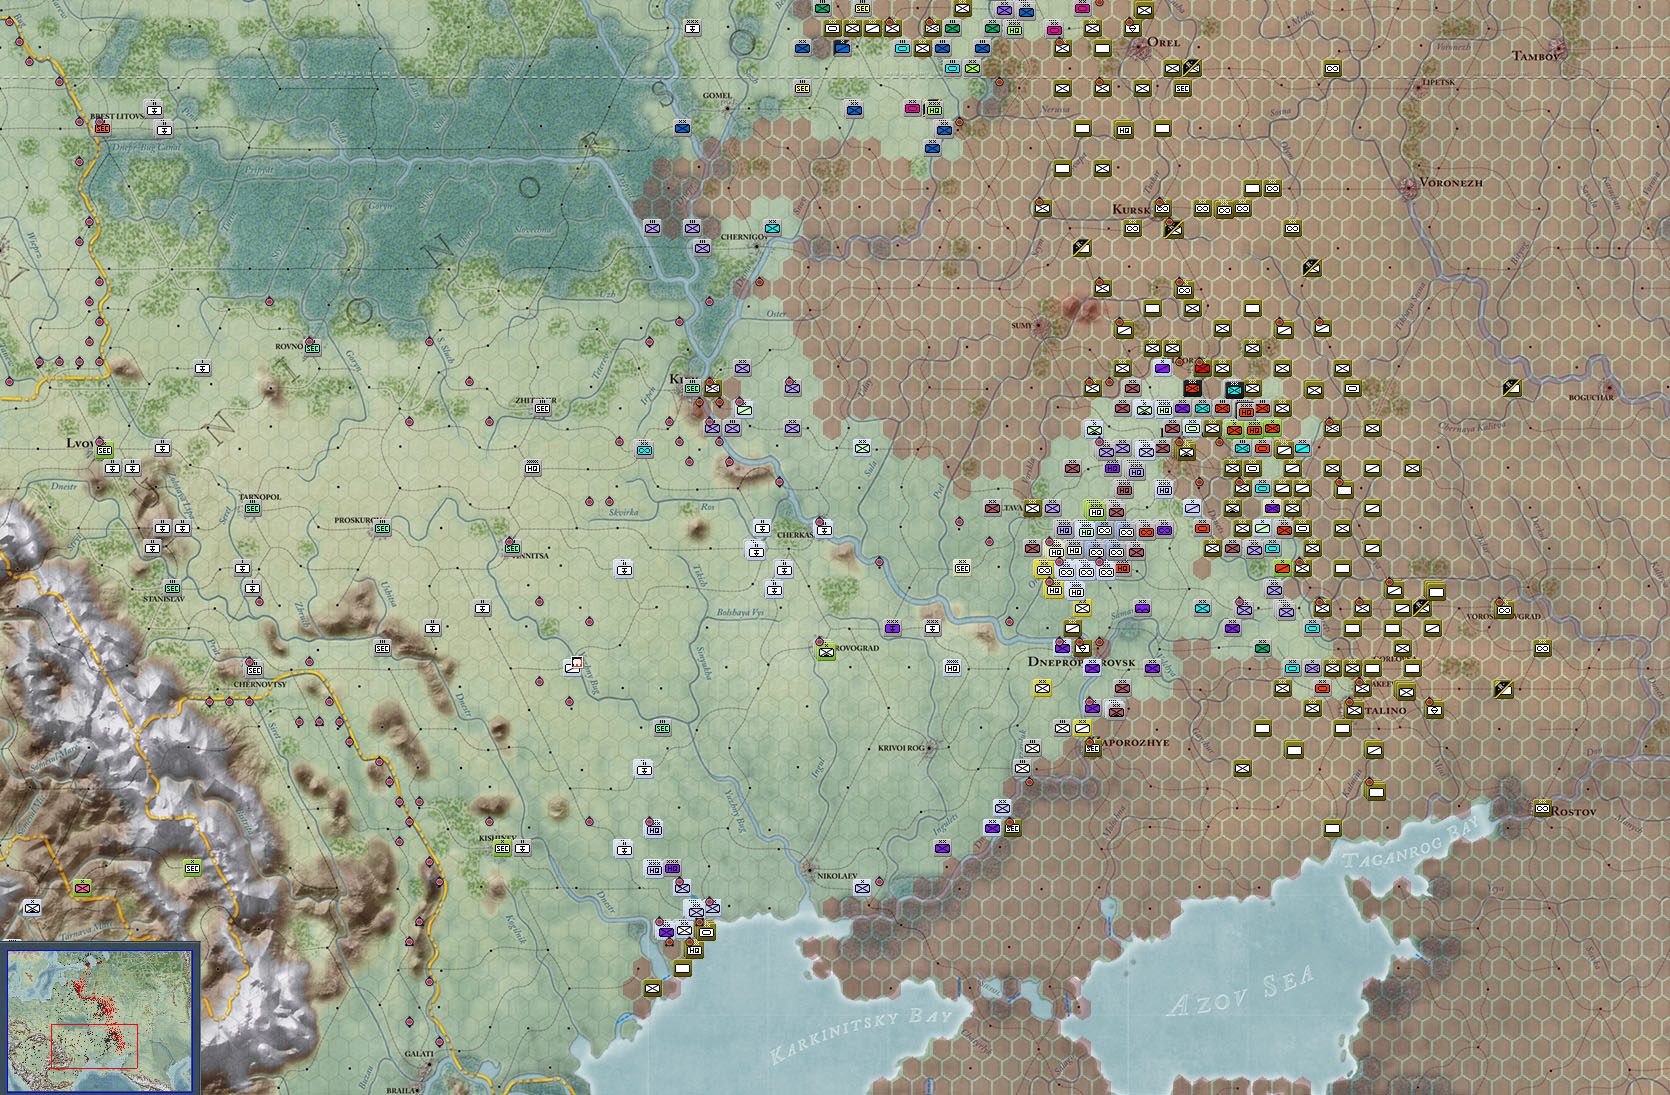1670x1095 pixels.
Task: Click the Galati city label
Action: pos(420,1054)
